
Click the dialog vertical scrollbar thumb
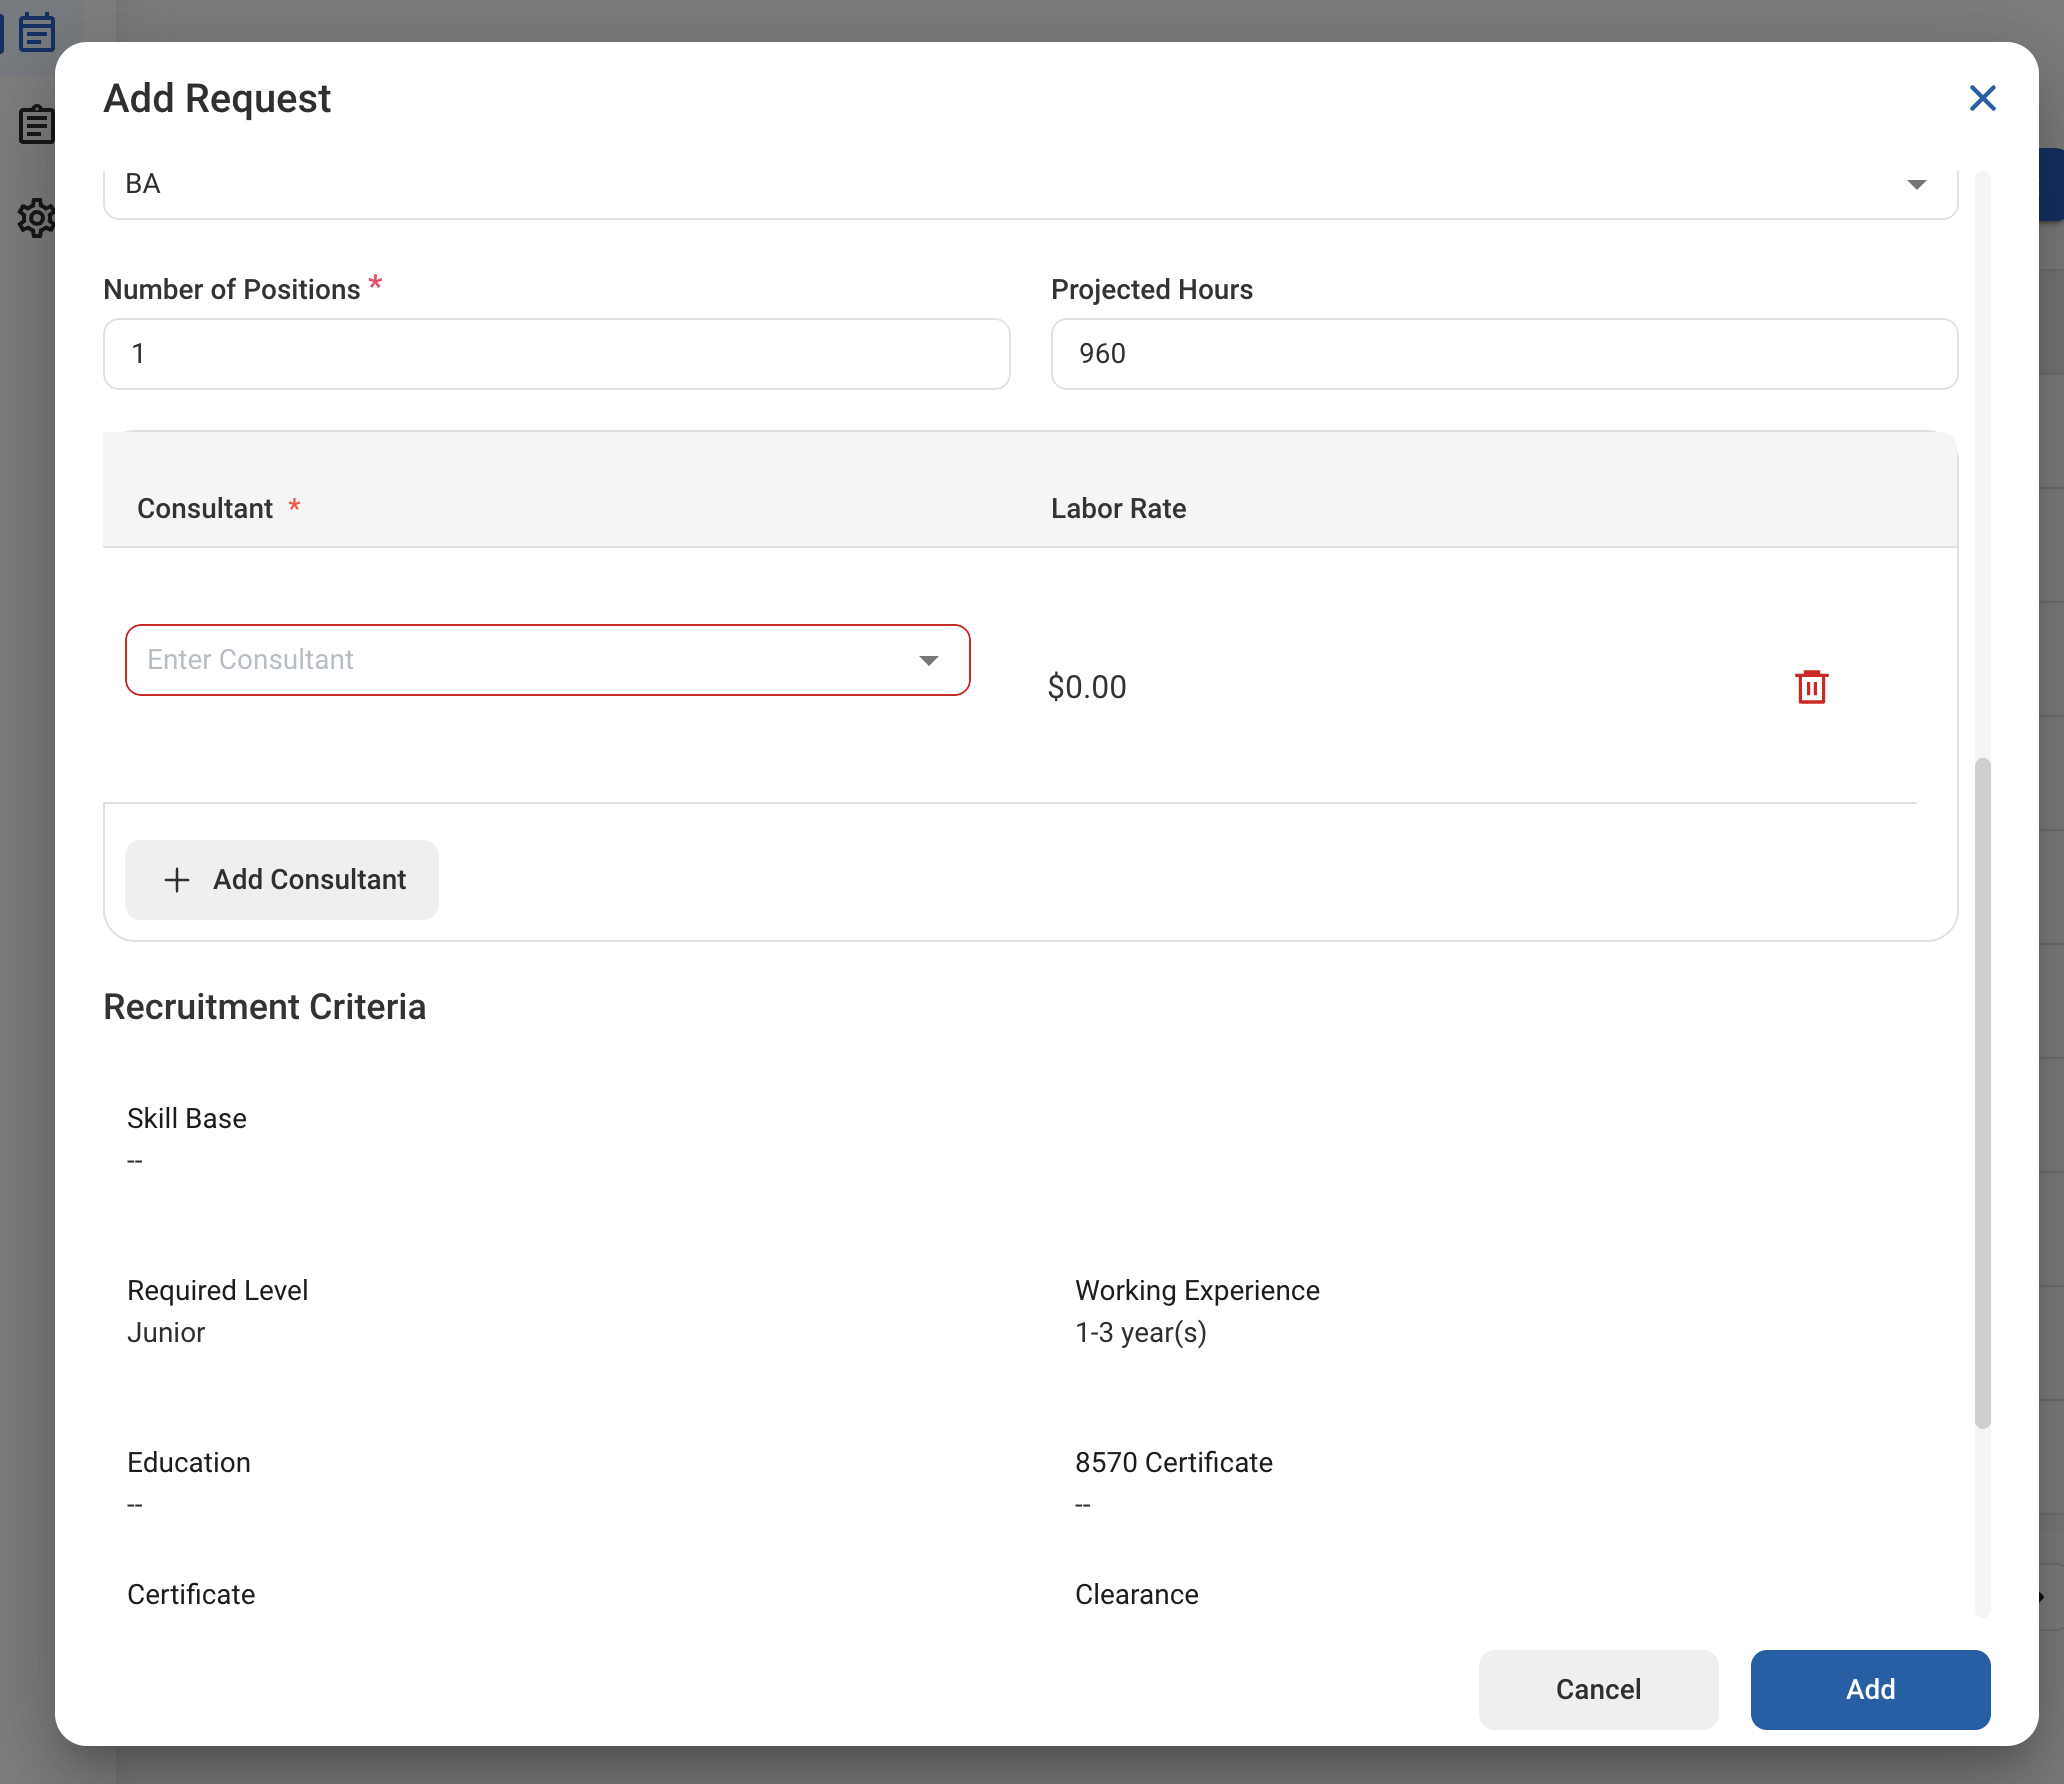[1983, 1093]
